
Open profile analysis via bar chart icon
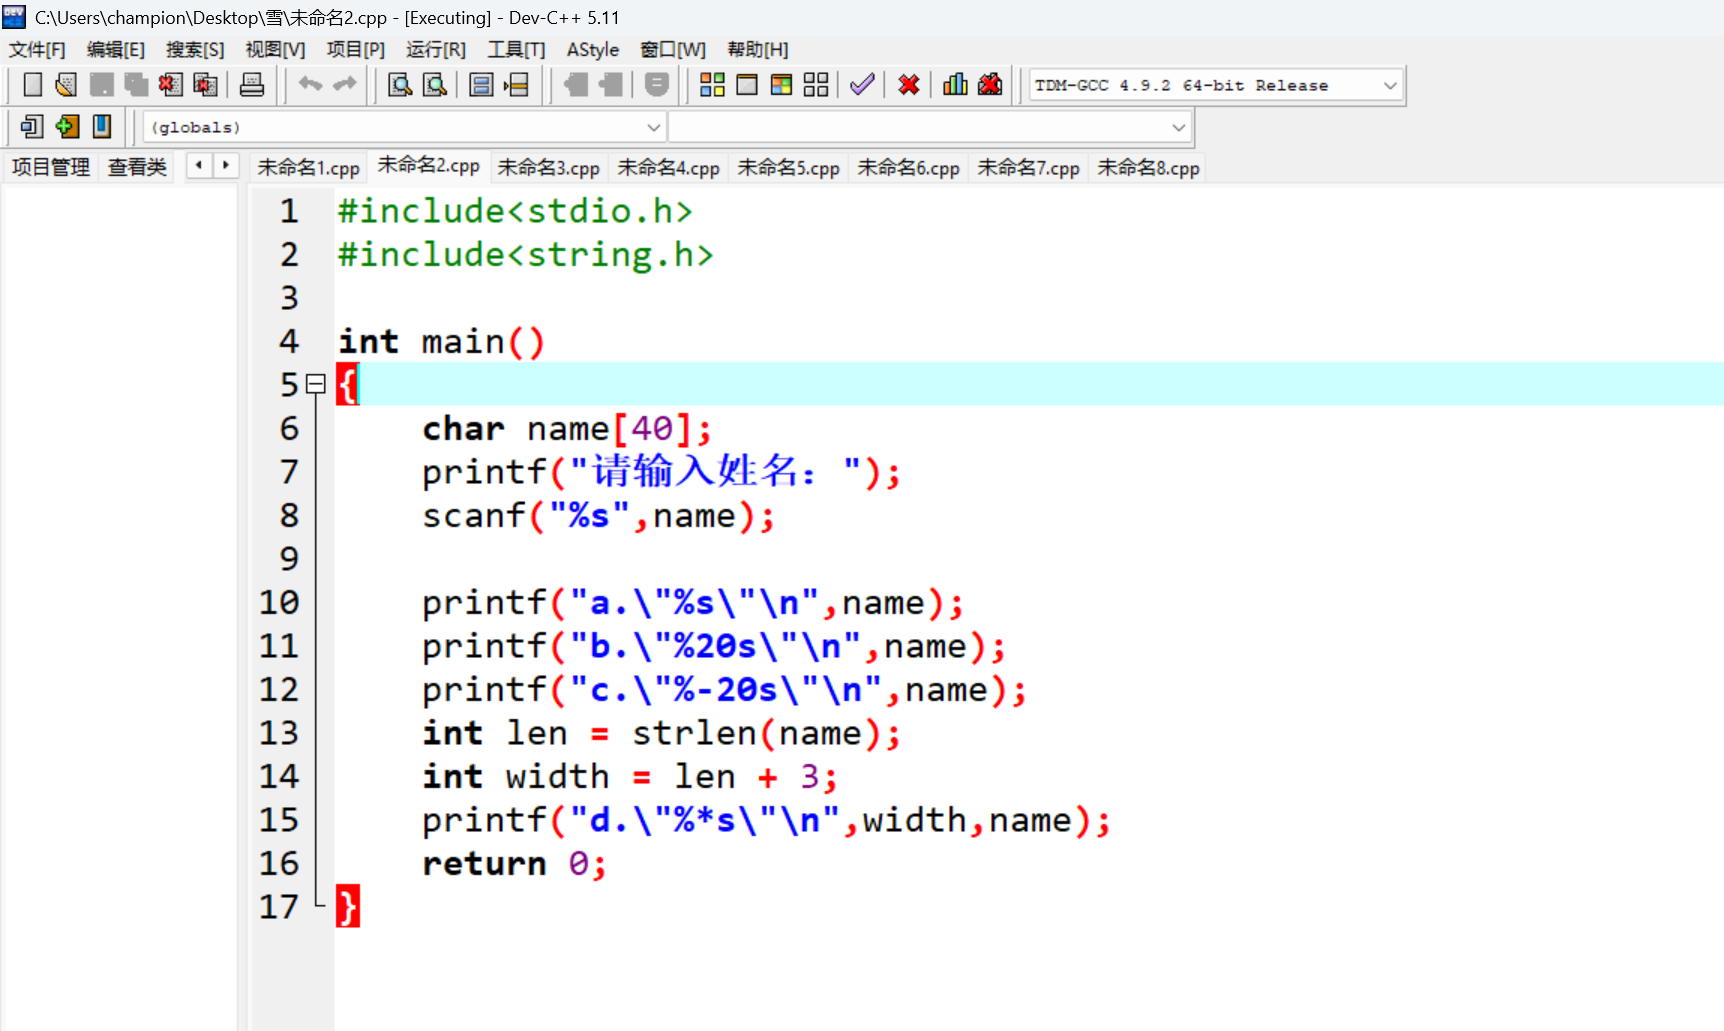955,85
